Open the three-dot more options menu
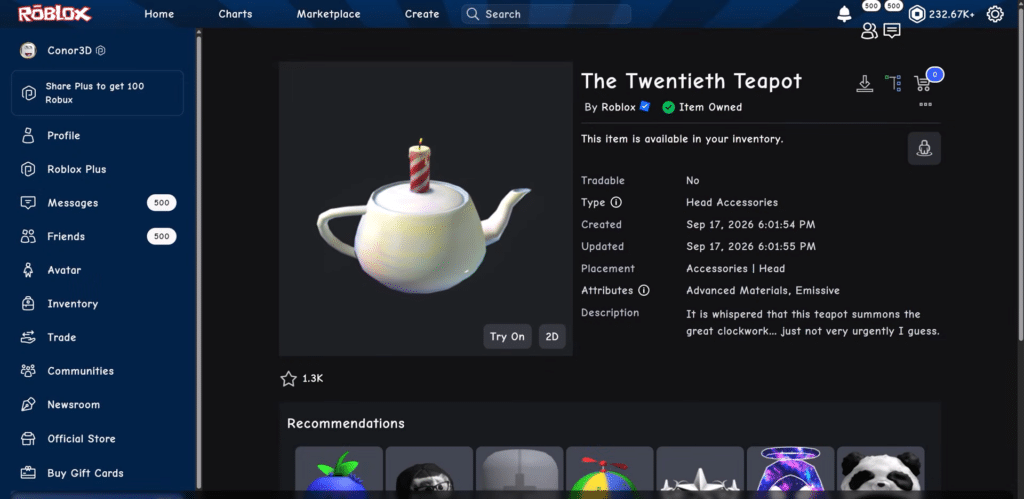 [x=925, y=105]
